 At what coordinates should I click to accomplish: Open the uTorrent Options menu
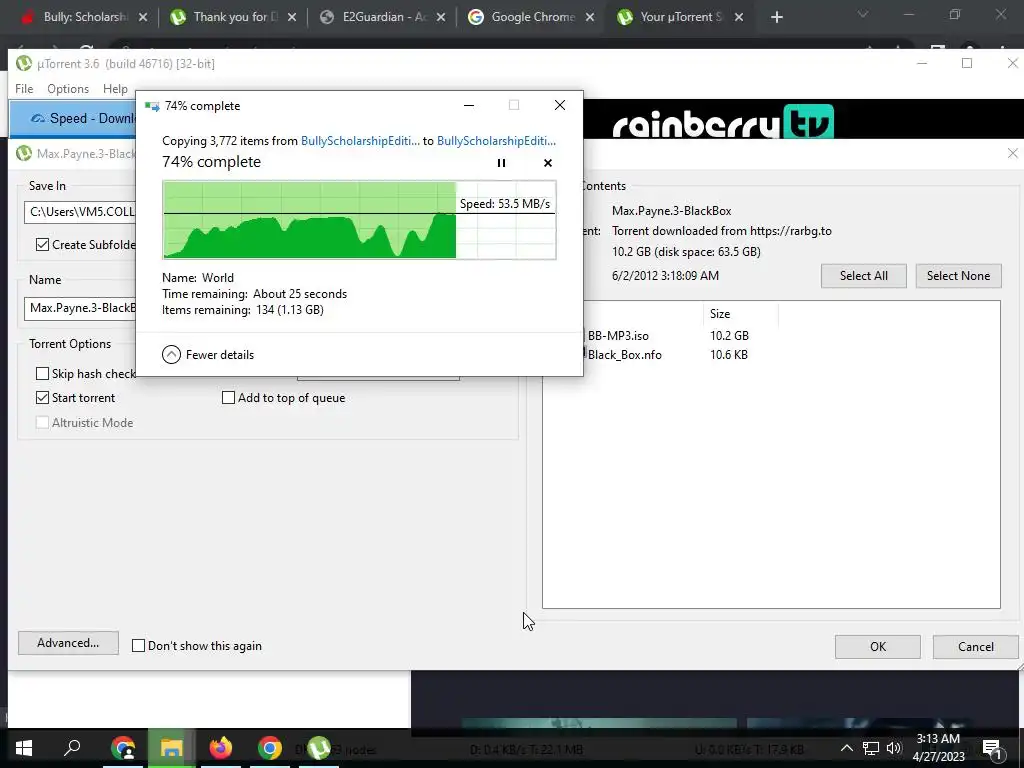pos(68,89)
